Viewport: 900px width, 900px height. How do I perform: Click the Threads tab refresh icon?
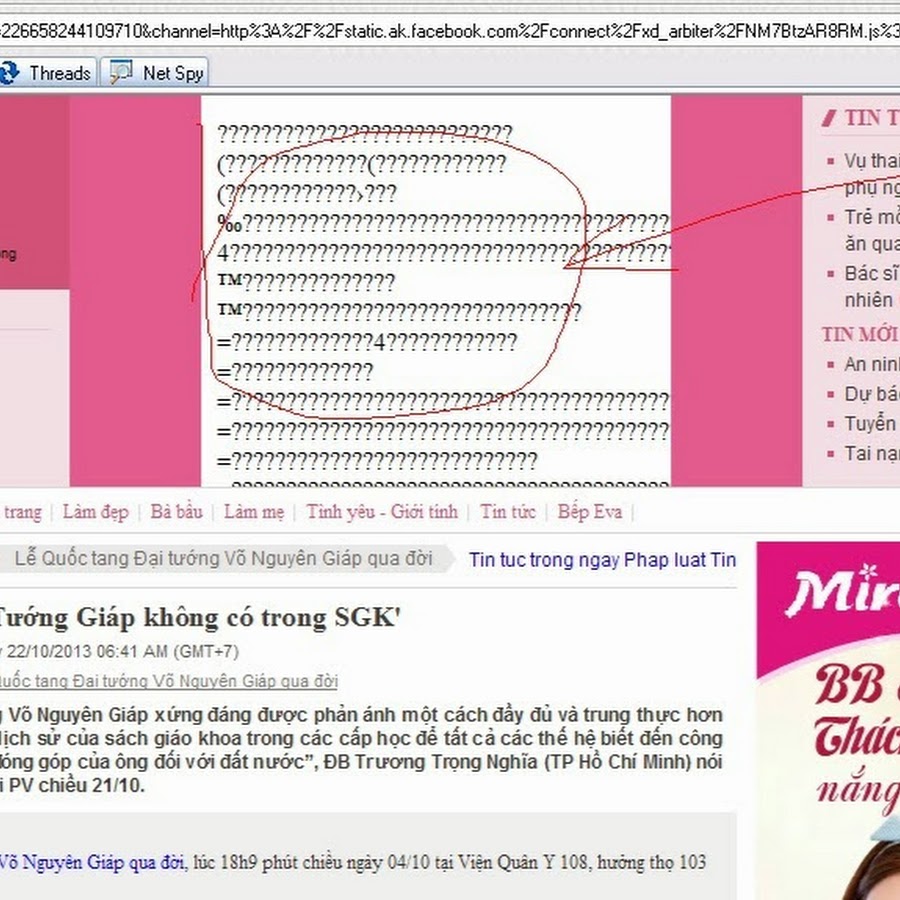10,72
